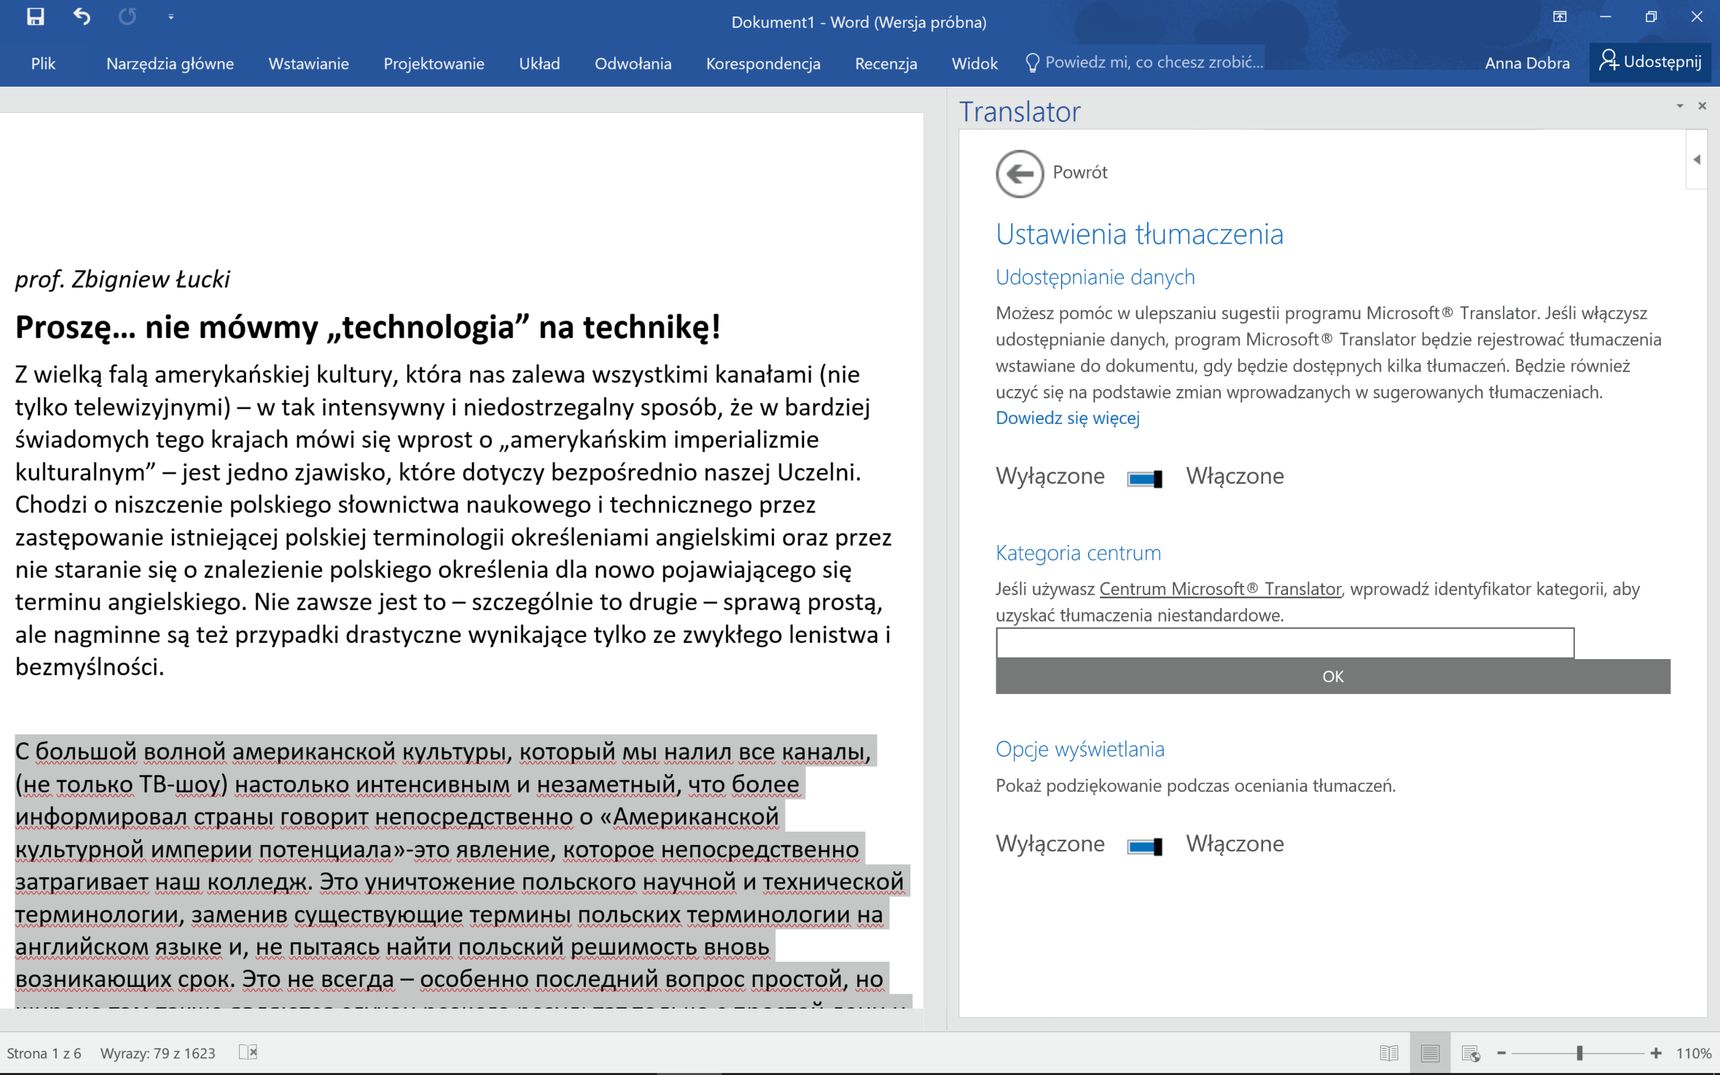Click the zoom slider handle in the status bar
1720x1075 pixels.
(1580, 1053)
